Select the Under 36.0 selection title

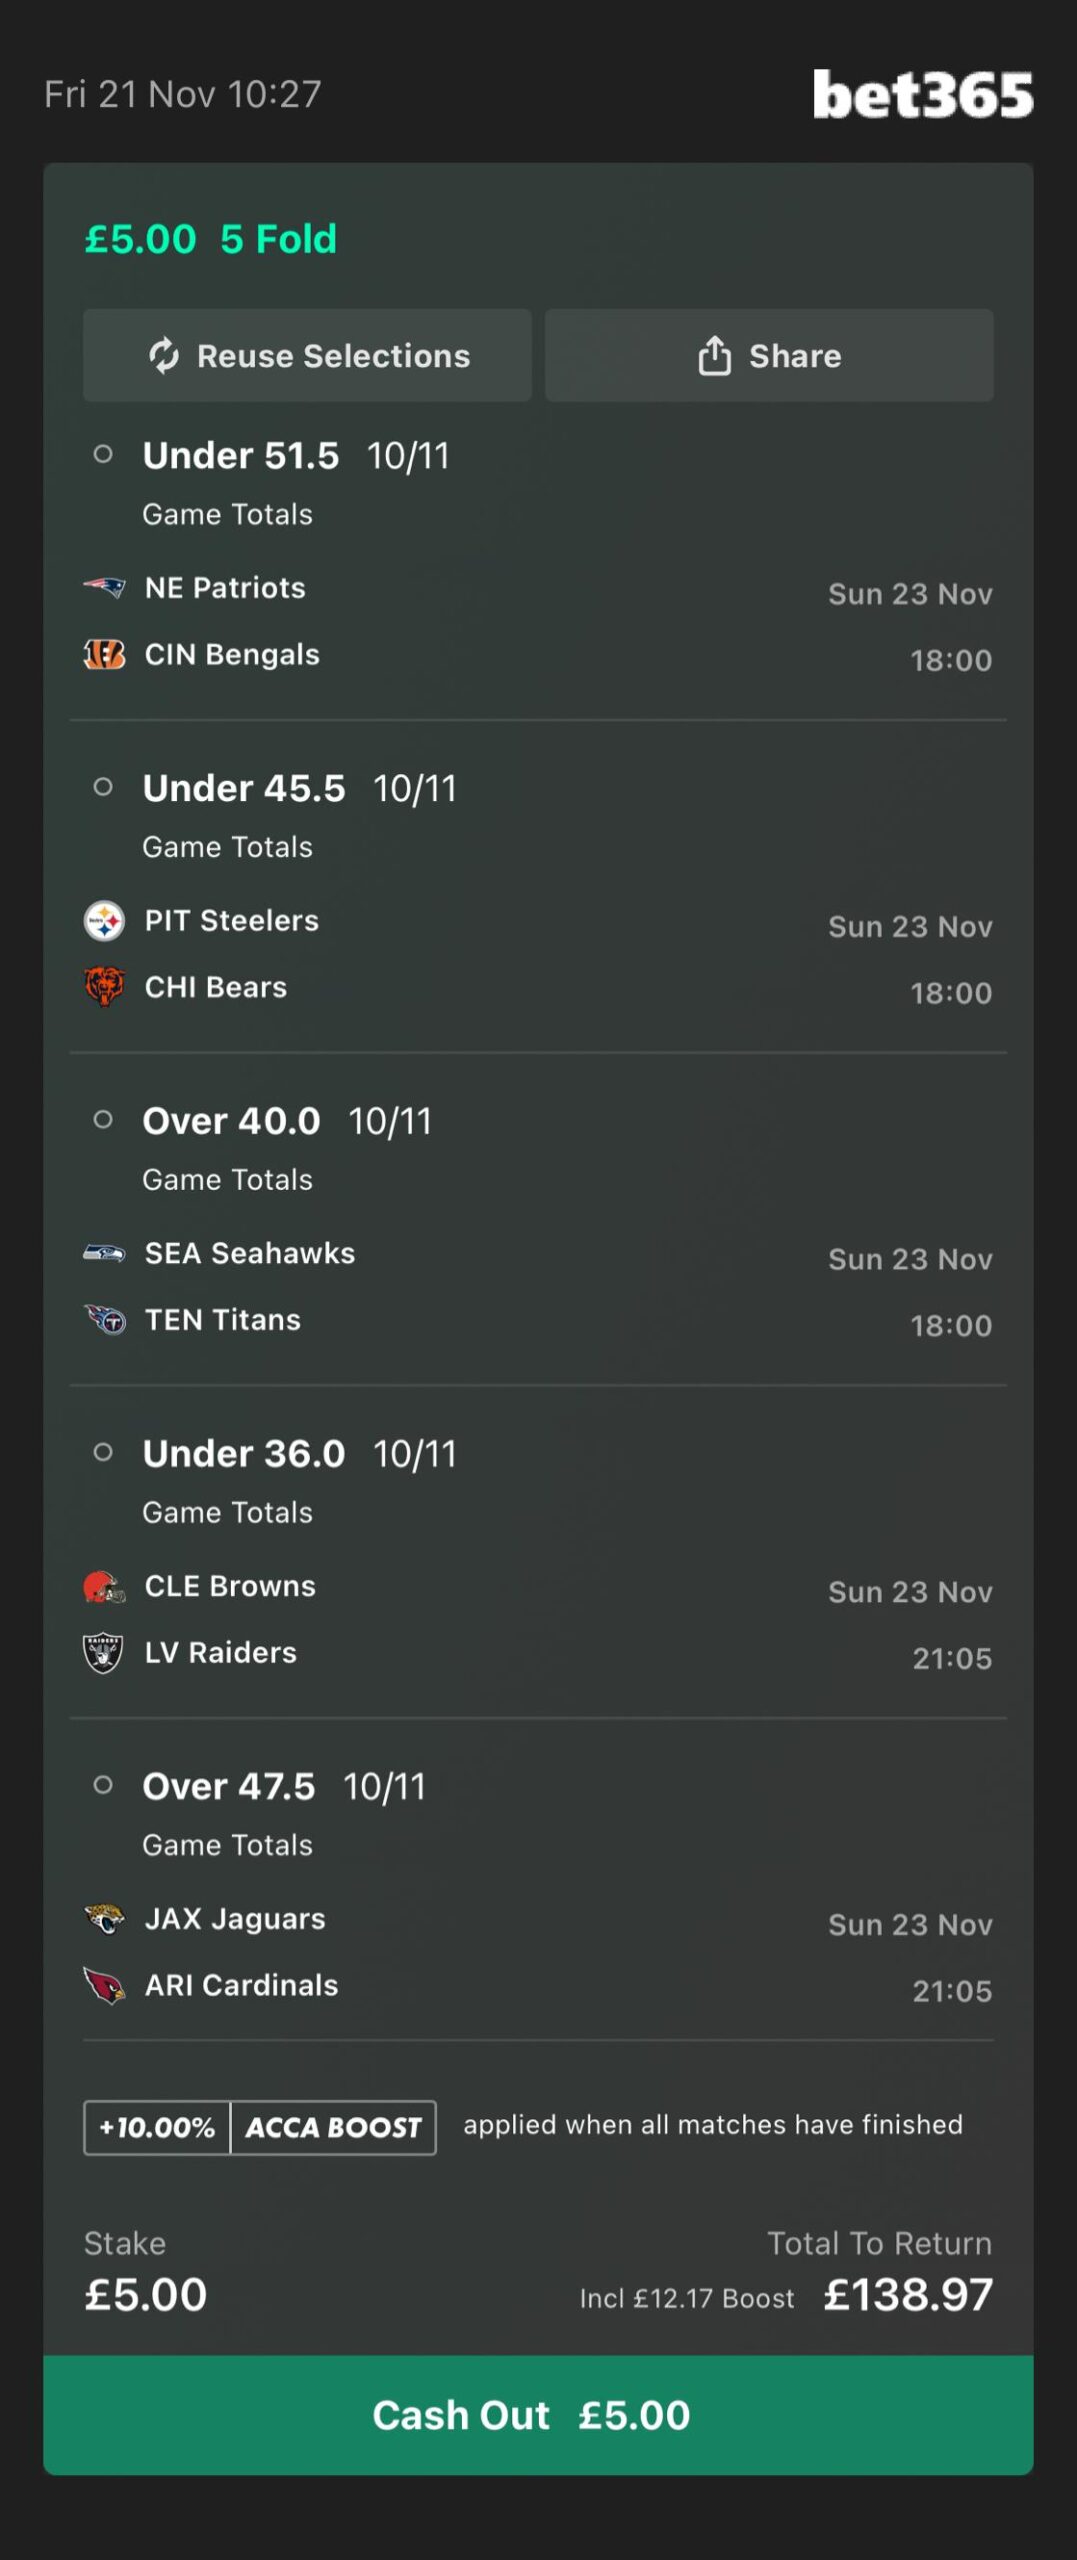coord(244,1454)
